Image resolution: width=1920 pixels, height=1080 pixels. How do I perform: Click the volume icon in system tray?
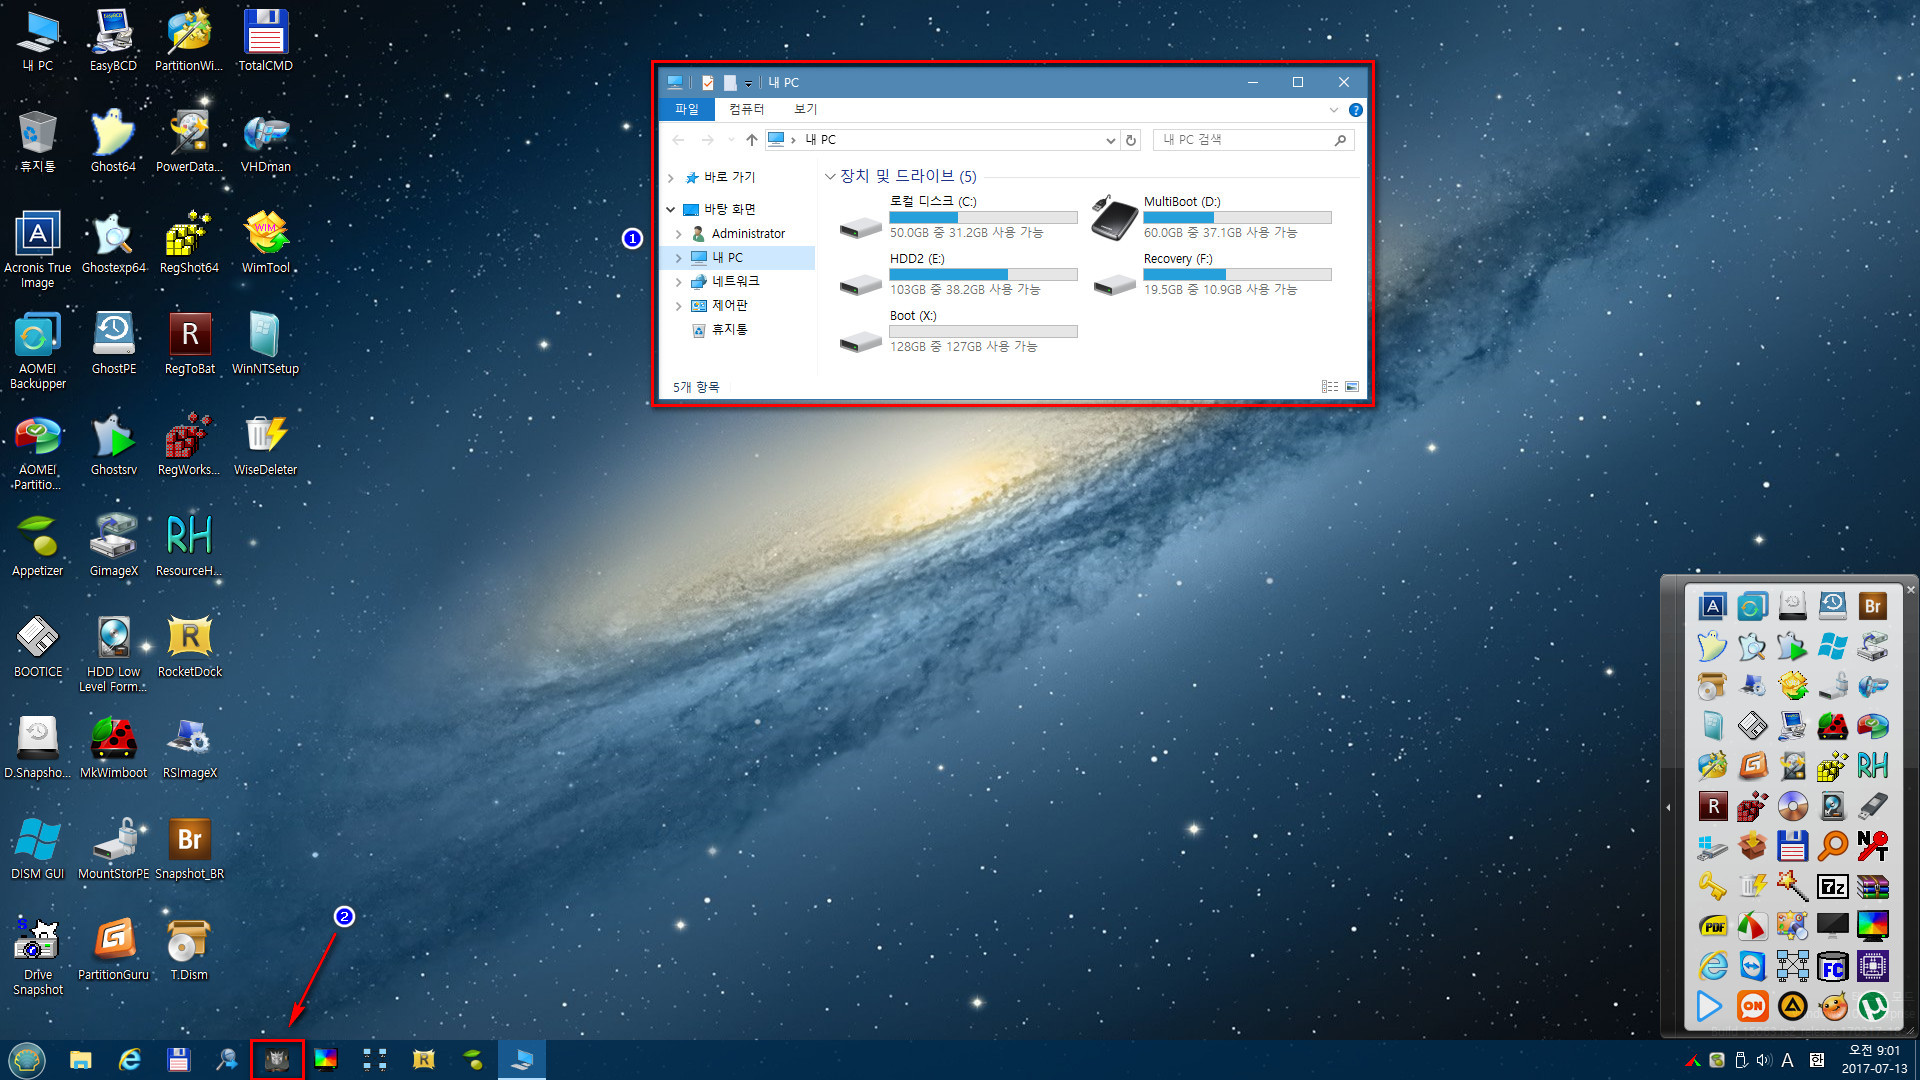pos(1763,1060)
